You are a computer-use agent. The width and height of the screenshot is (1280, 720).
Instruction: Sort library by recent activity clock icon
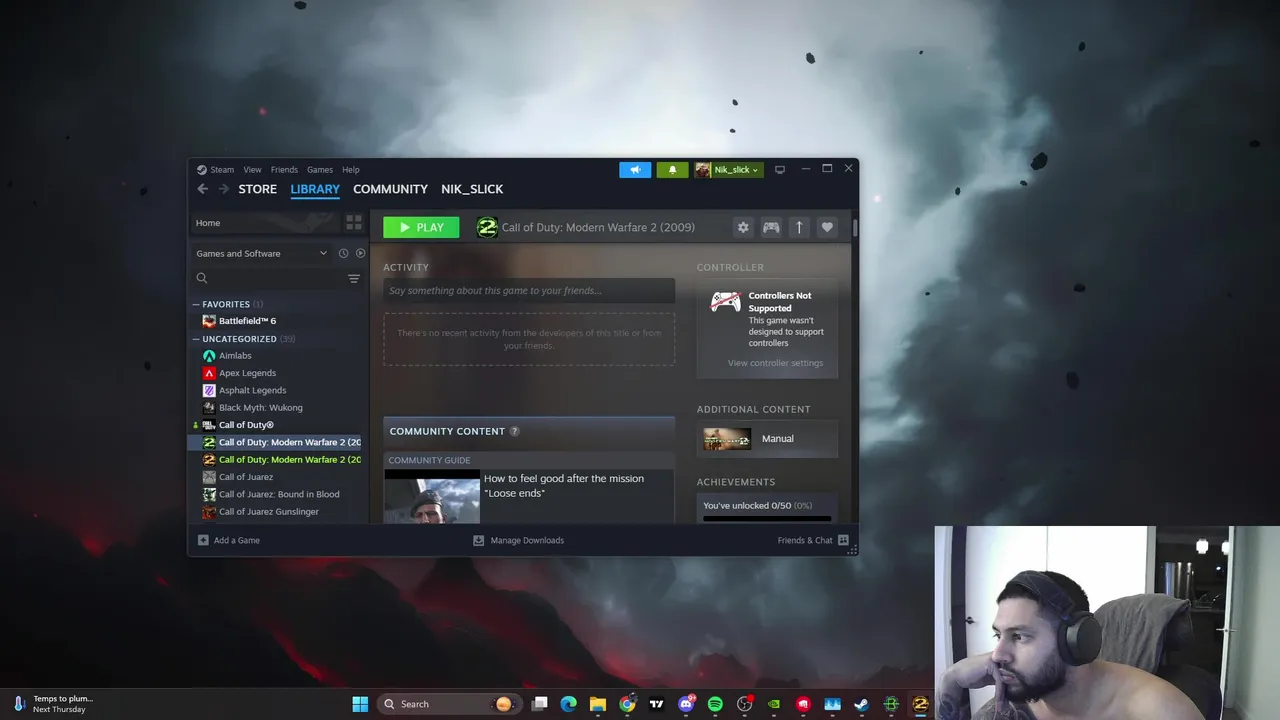(x=343, y=253)
